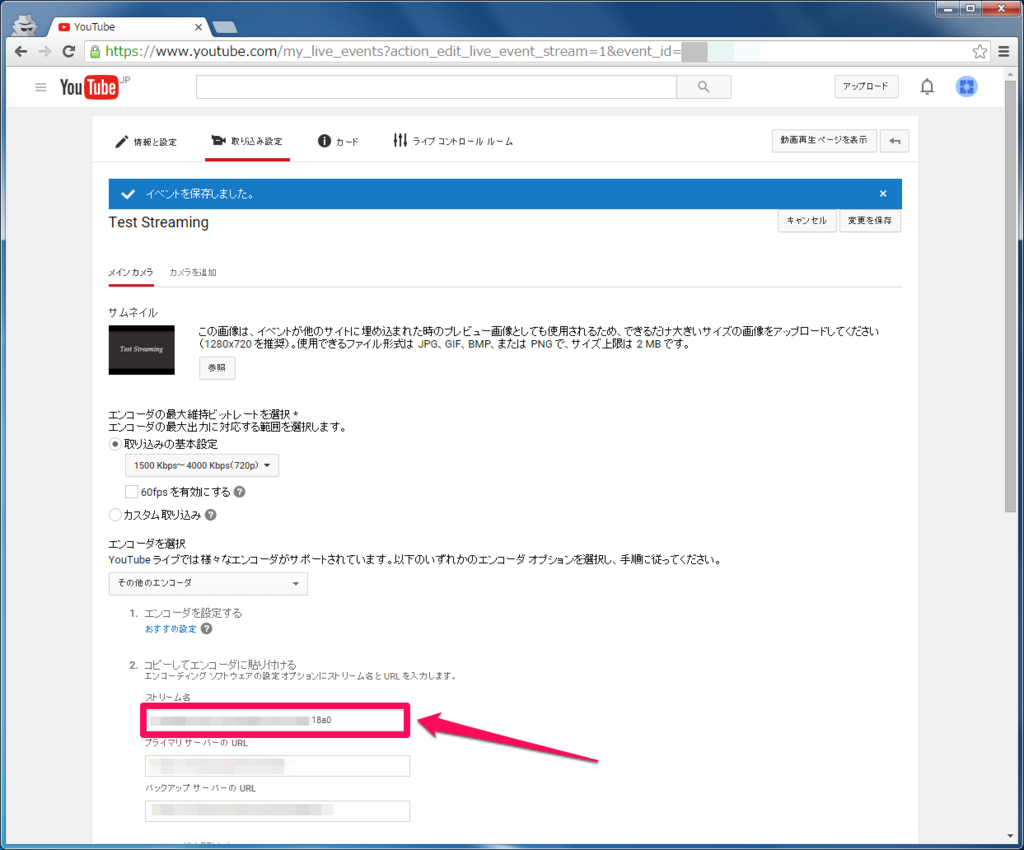This screenshot has height=850, width=1024.
Task: Click the YouTube logo
Action: pos(89,87)
